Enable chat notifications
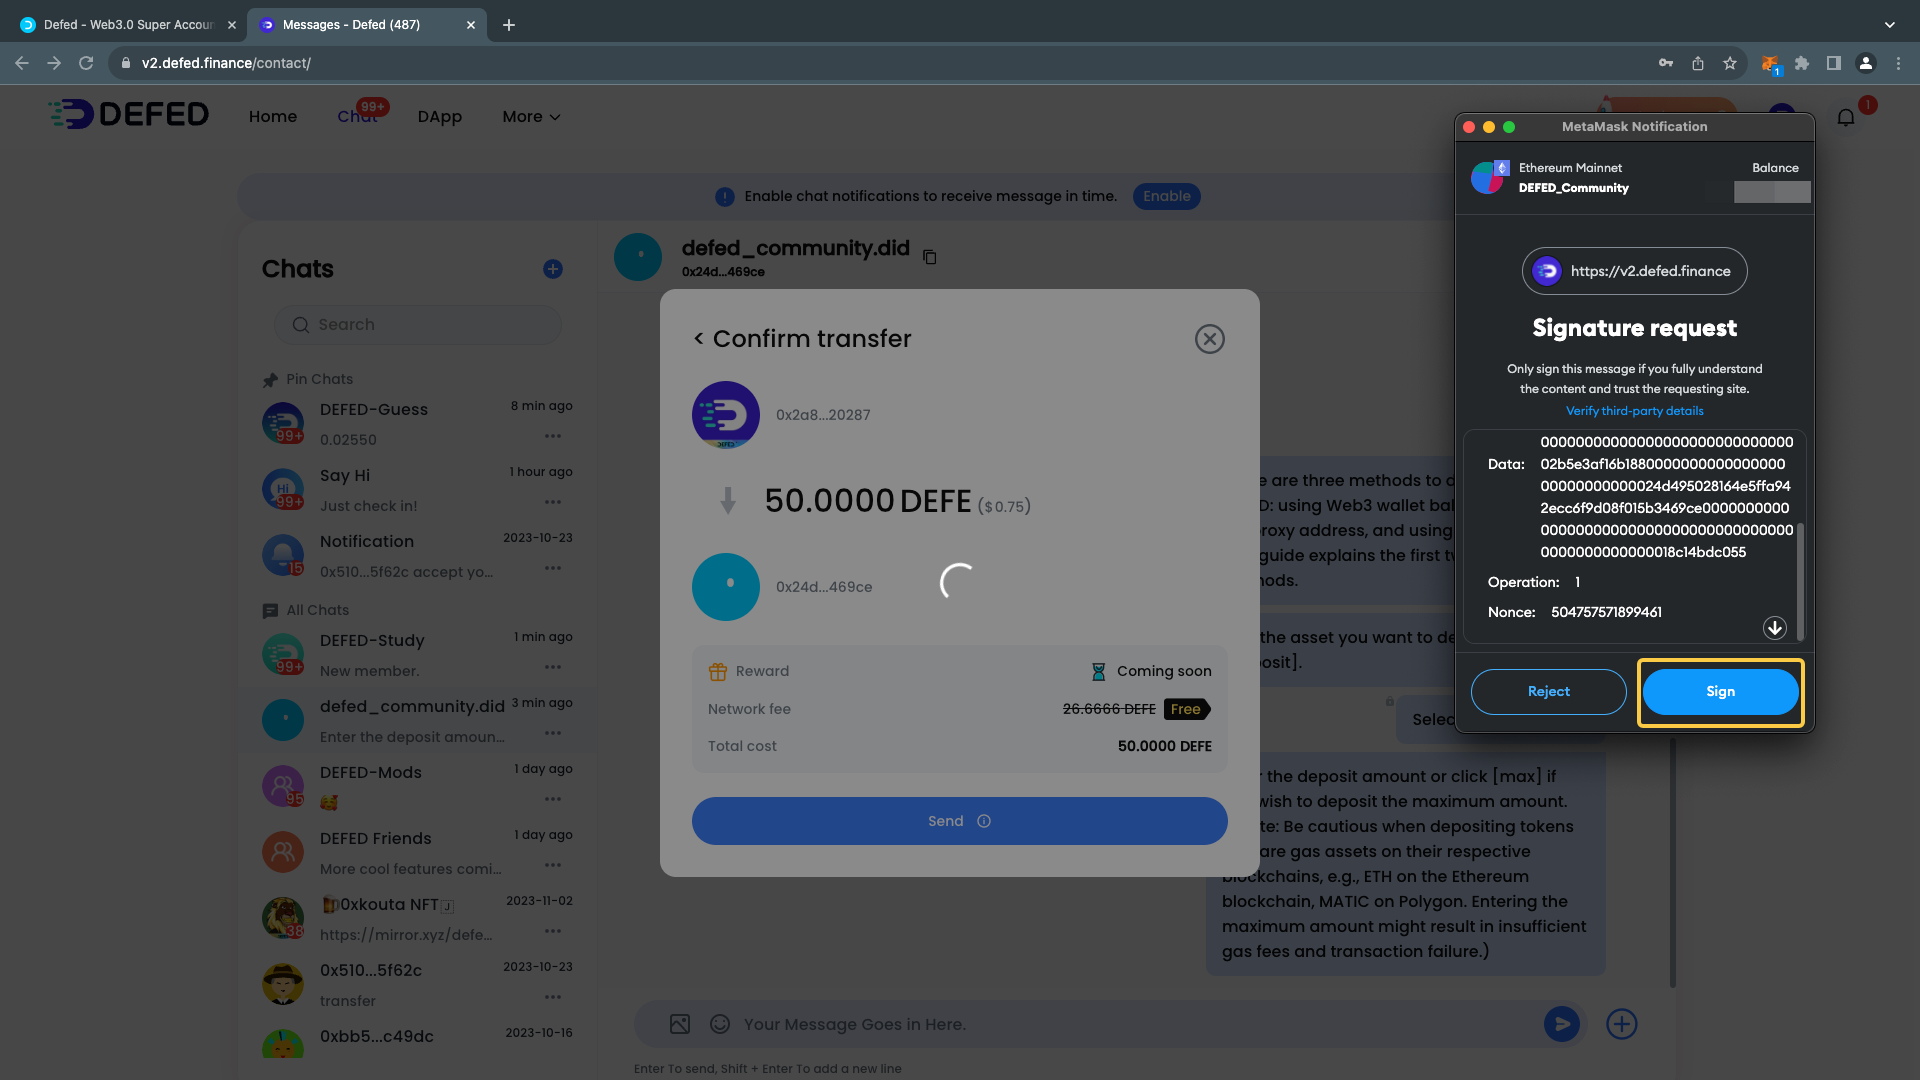The image size is (1920, 1080). tap(1166, 196)
